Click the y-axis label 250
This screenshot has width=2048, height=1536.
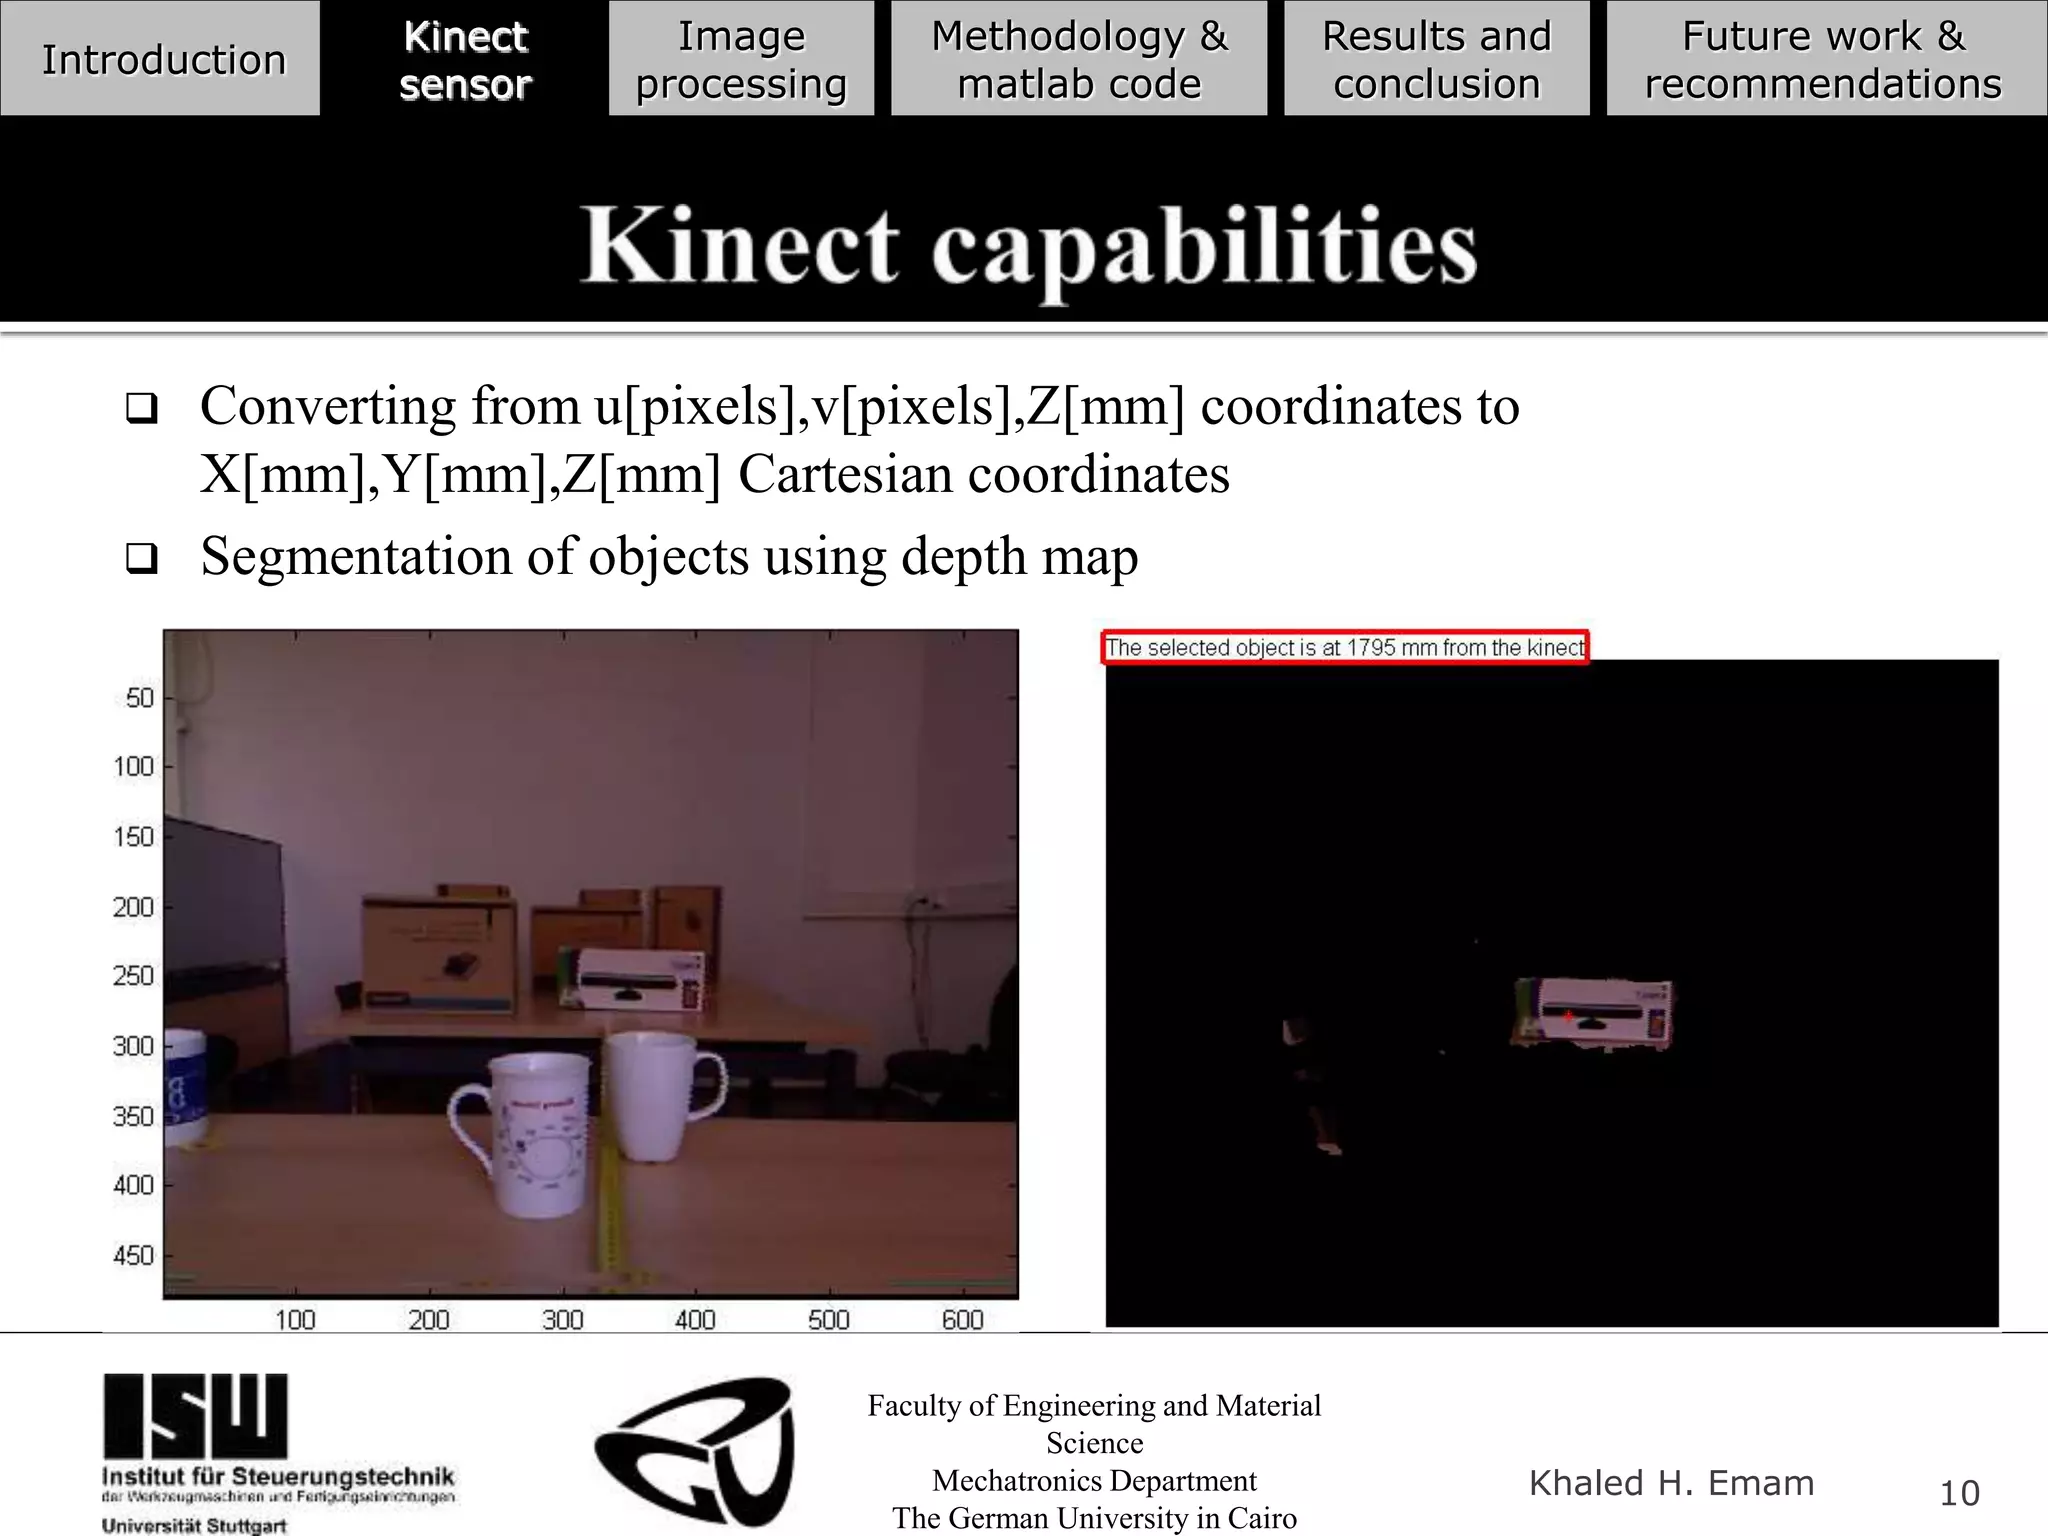[x=133, y=976]
